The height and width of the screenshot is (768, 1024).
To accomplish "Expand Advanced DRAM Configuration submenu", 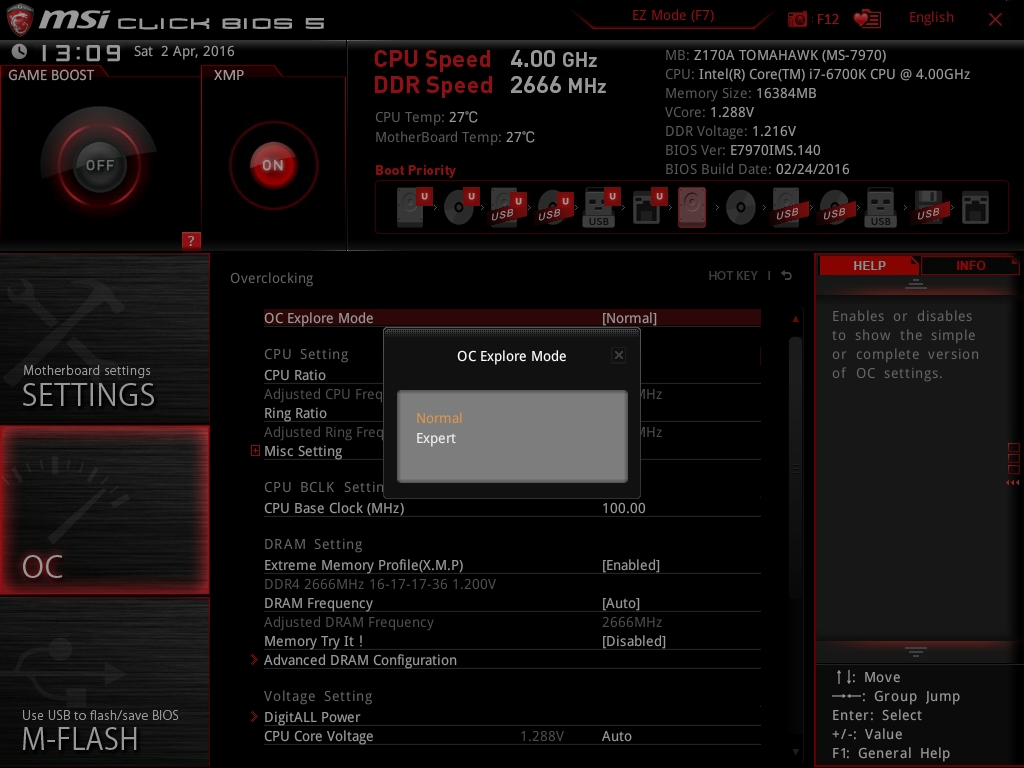I will (360, 660).
